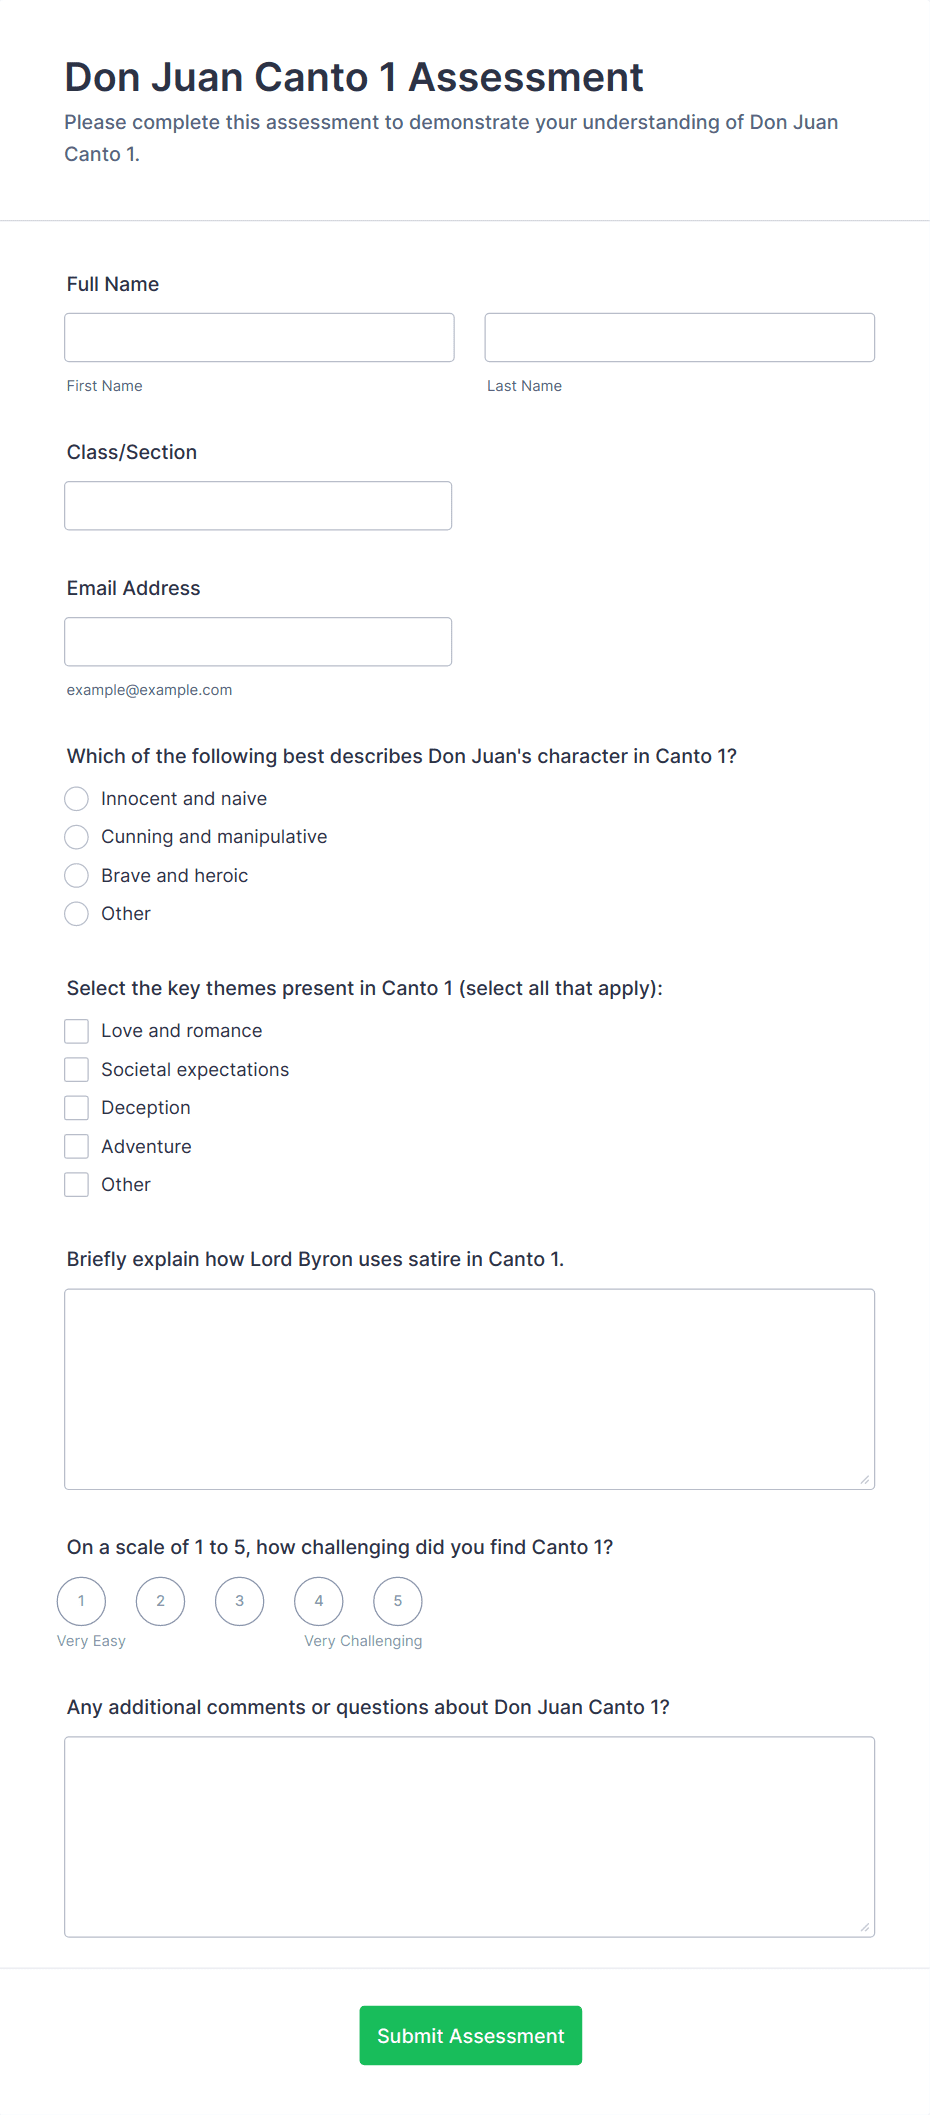
Task: Click the First Name input field
Action: click(258, 337)
